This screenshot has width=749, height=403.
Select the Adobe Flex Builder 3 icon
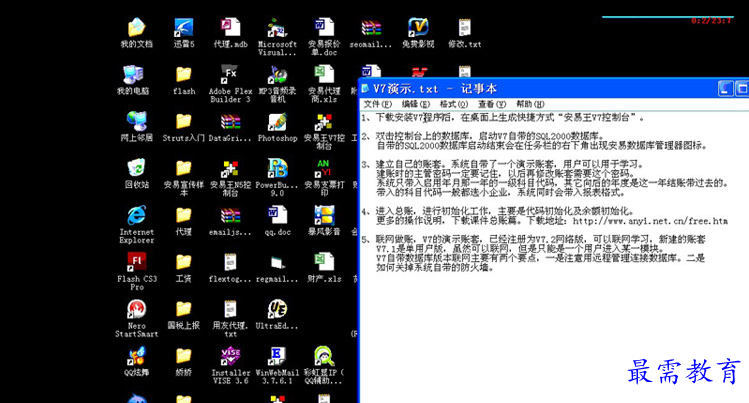[229, 75]
